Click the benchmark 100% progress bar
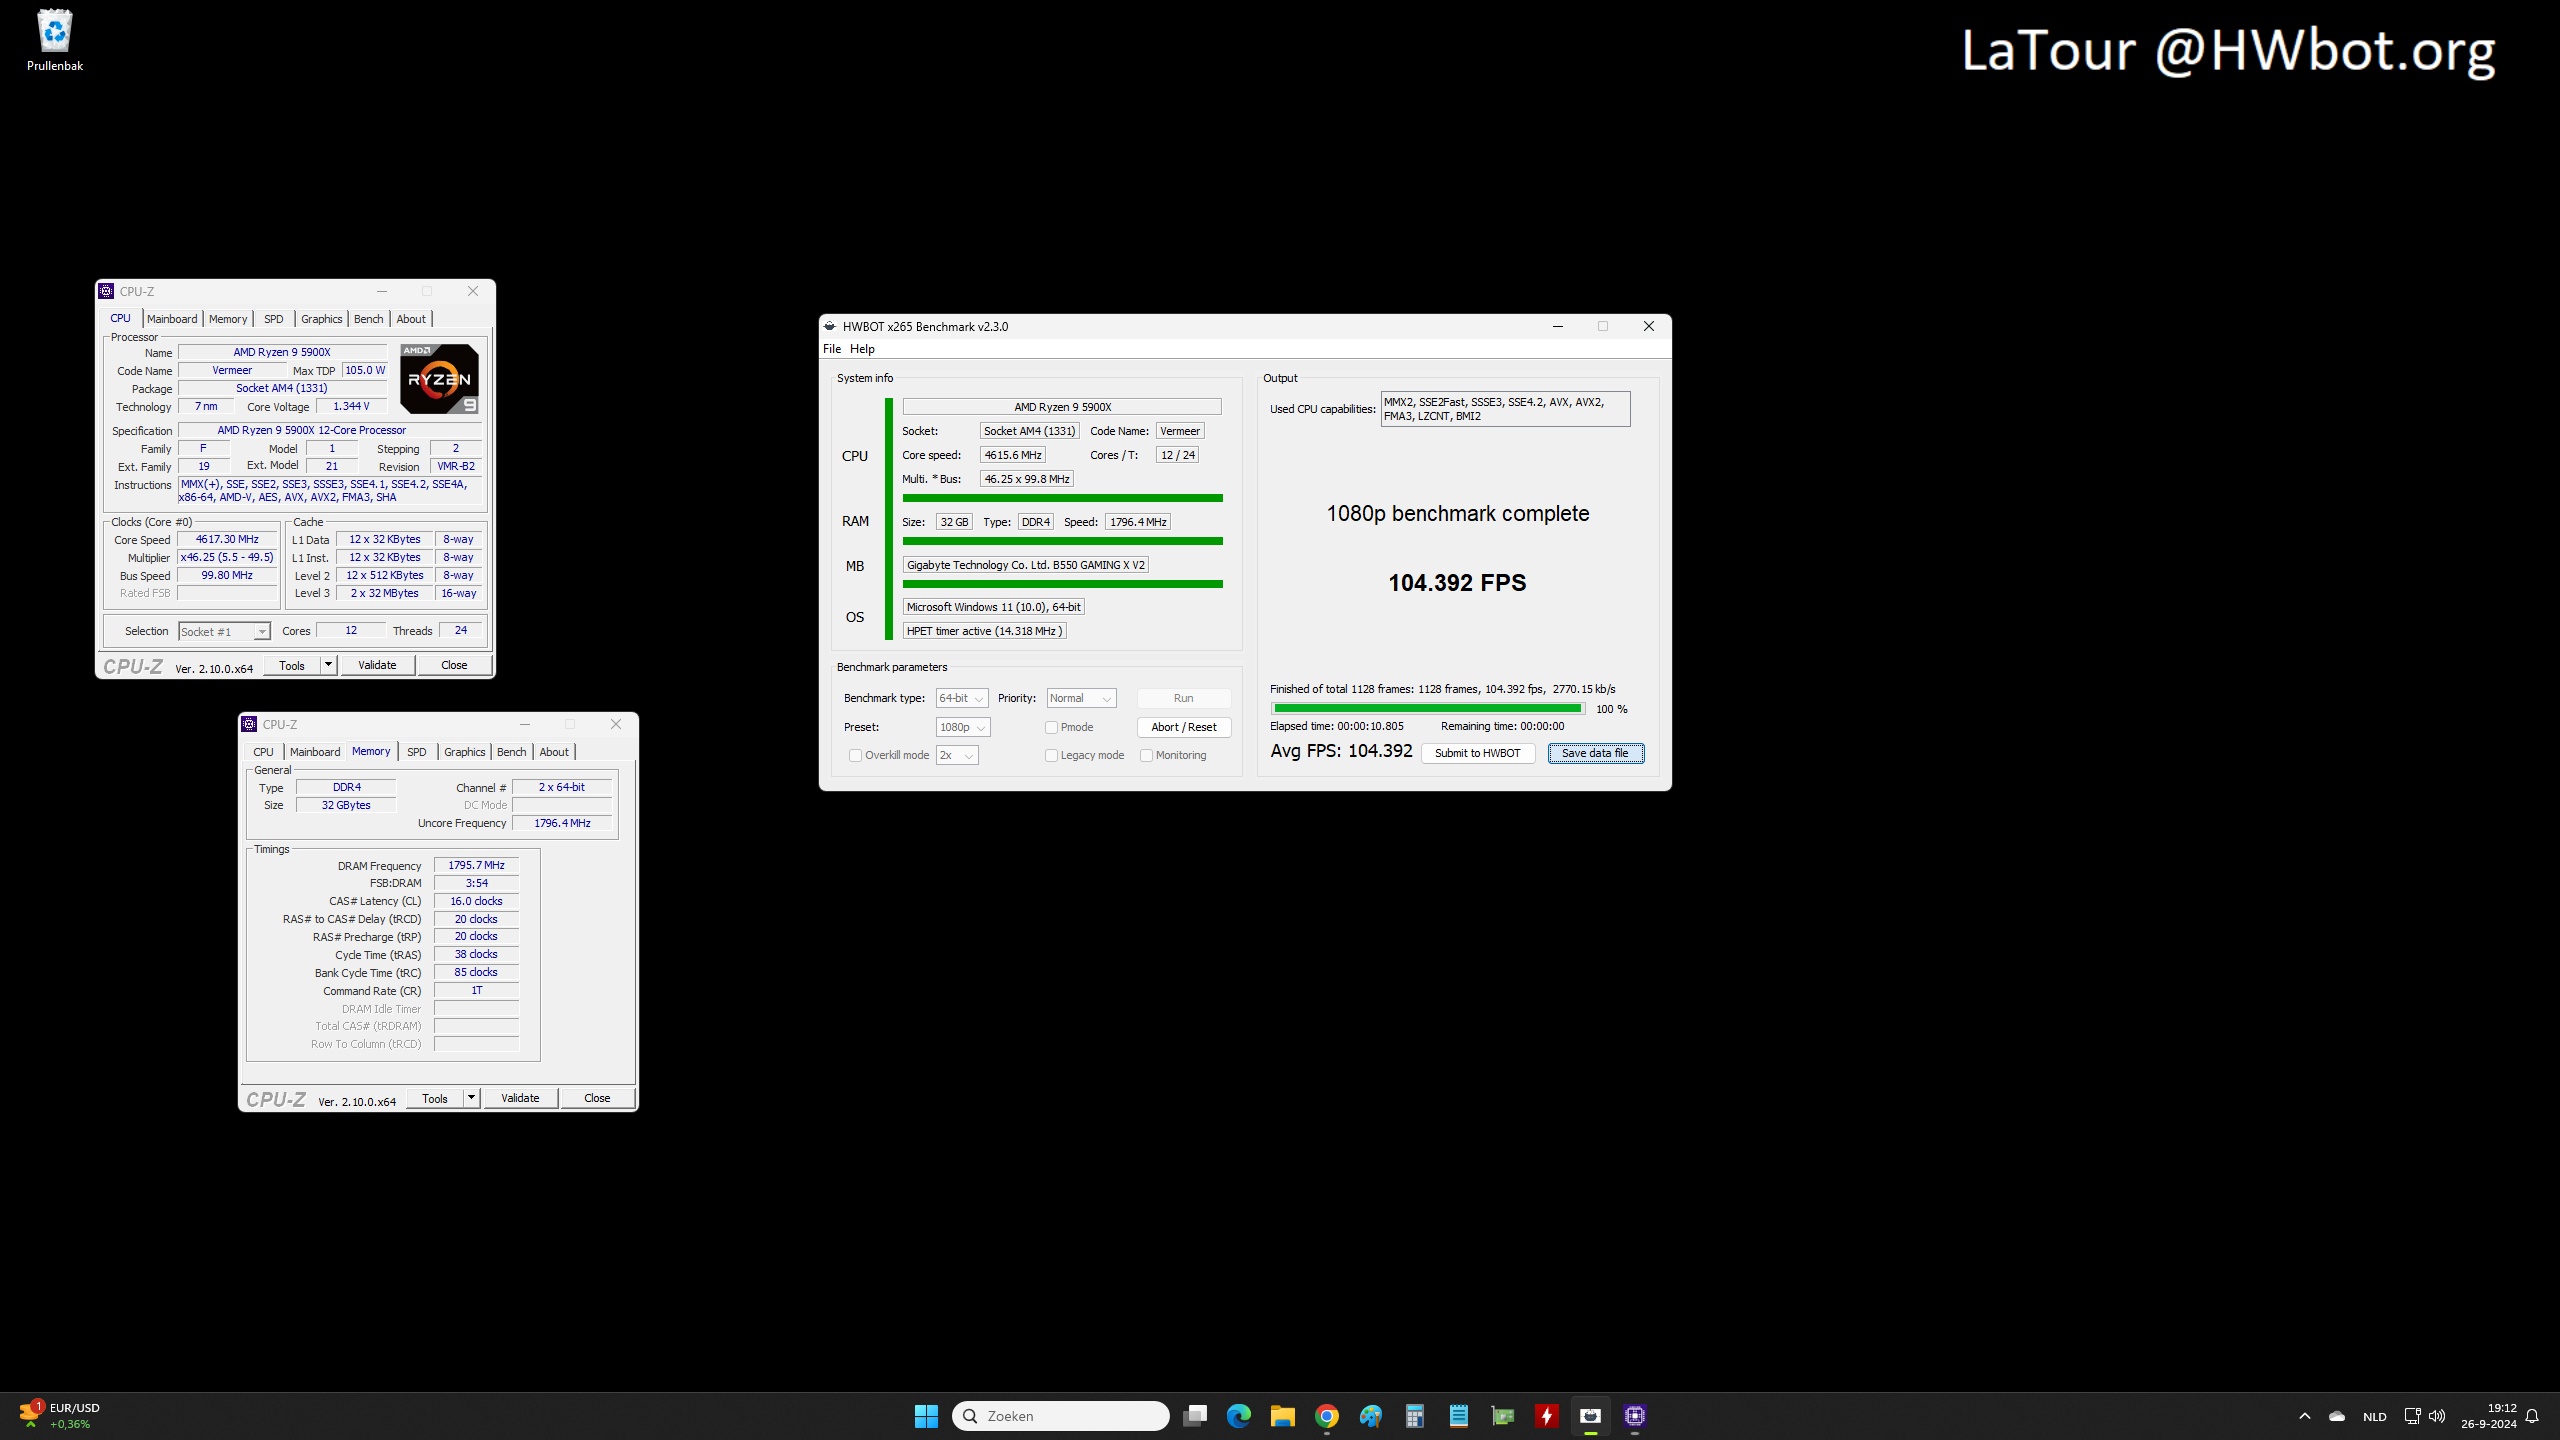Viewport: 2560px width, 1440px height. point(1428,708)
